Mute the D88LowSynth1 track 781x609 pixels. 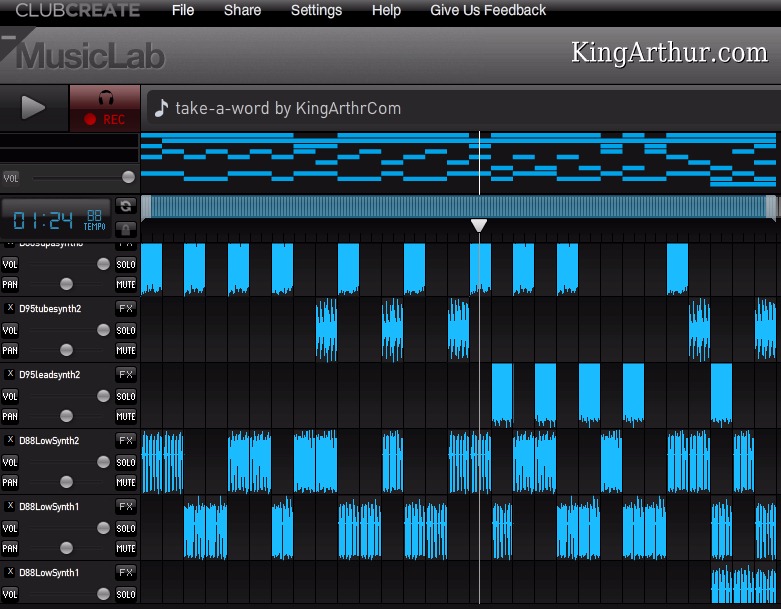[x=126, y=548]
